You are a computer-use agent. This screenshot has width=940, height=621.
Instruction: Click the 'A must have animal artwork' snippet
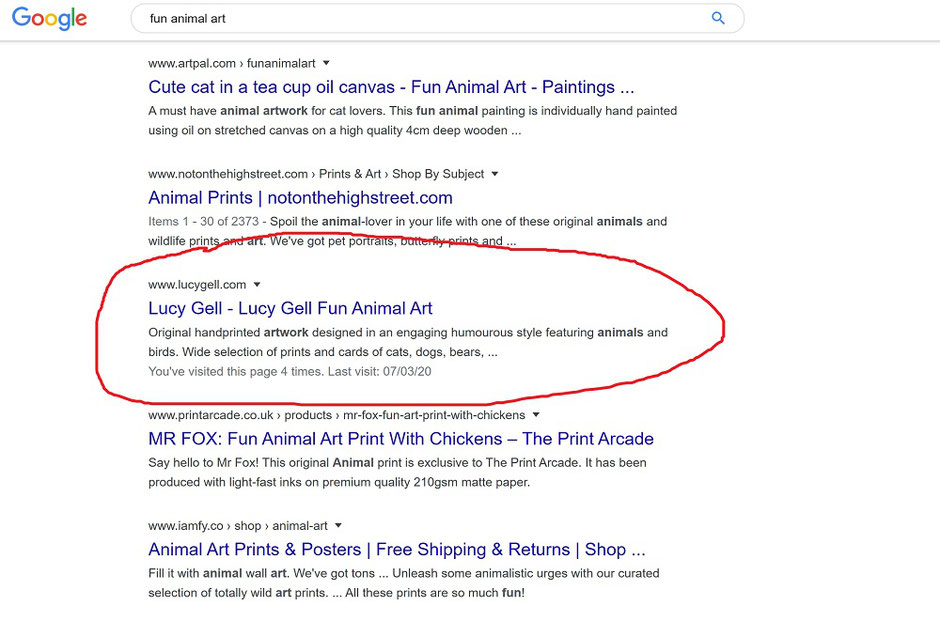pyautogui.click(x=412, y=120)
